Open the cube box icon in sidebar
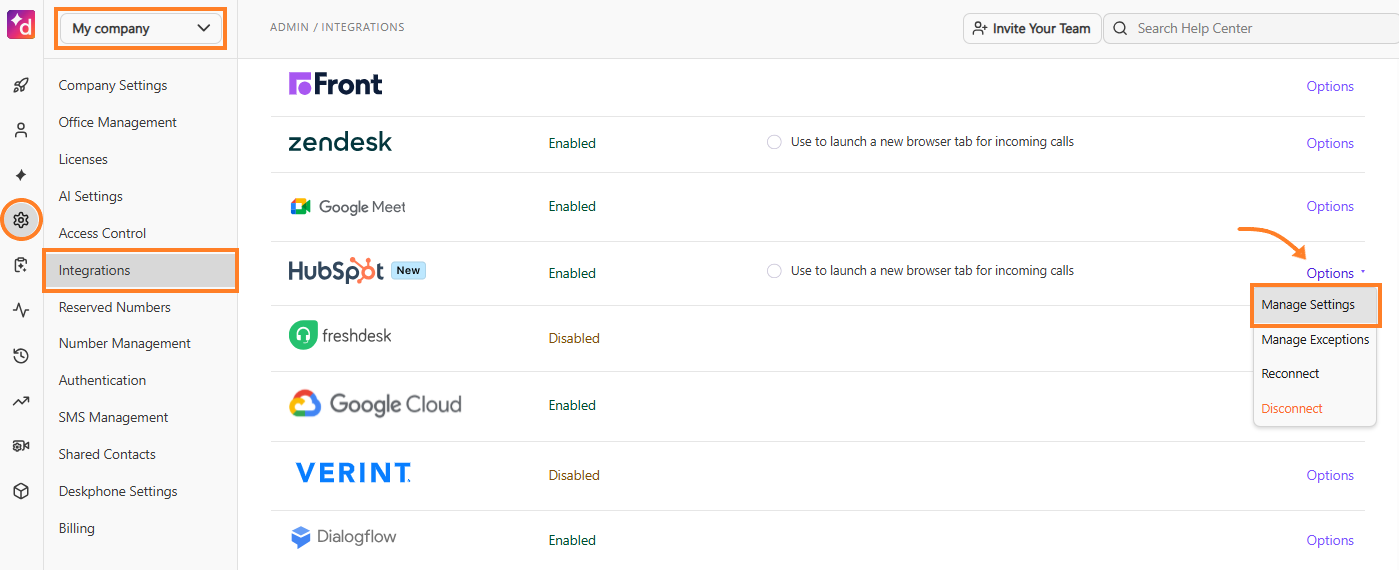 pyautogui.click(x=21, y=491)
